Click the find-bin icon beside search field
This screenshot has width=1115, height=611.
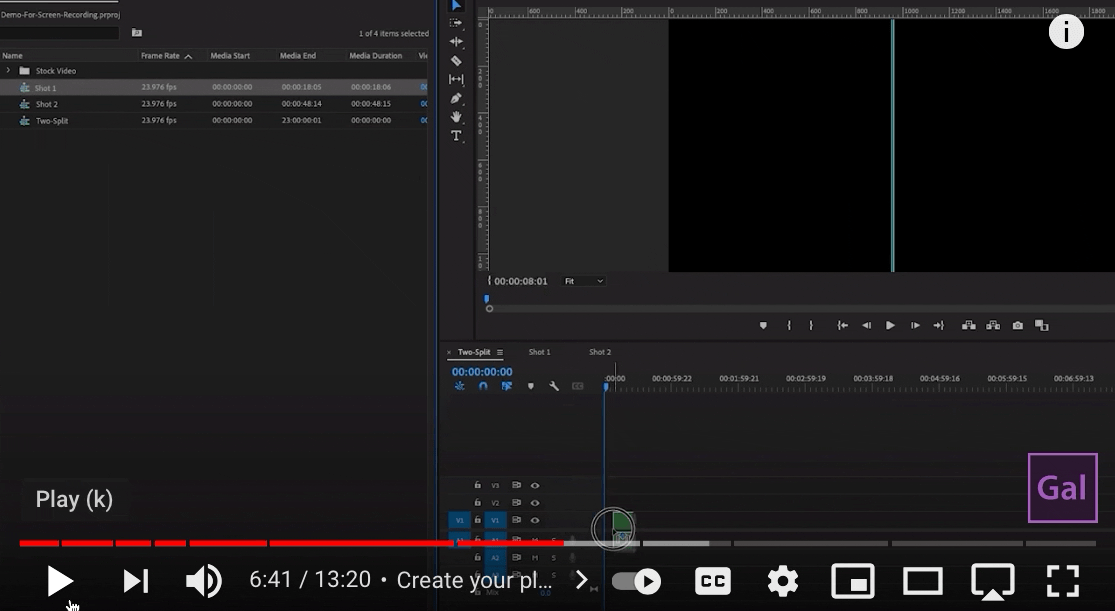tap(137, 33)
